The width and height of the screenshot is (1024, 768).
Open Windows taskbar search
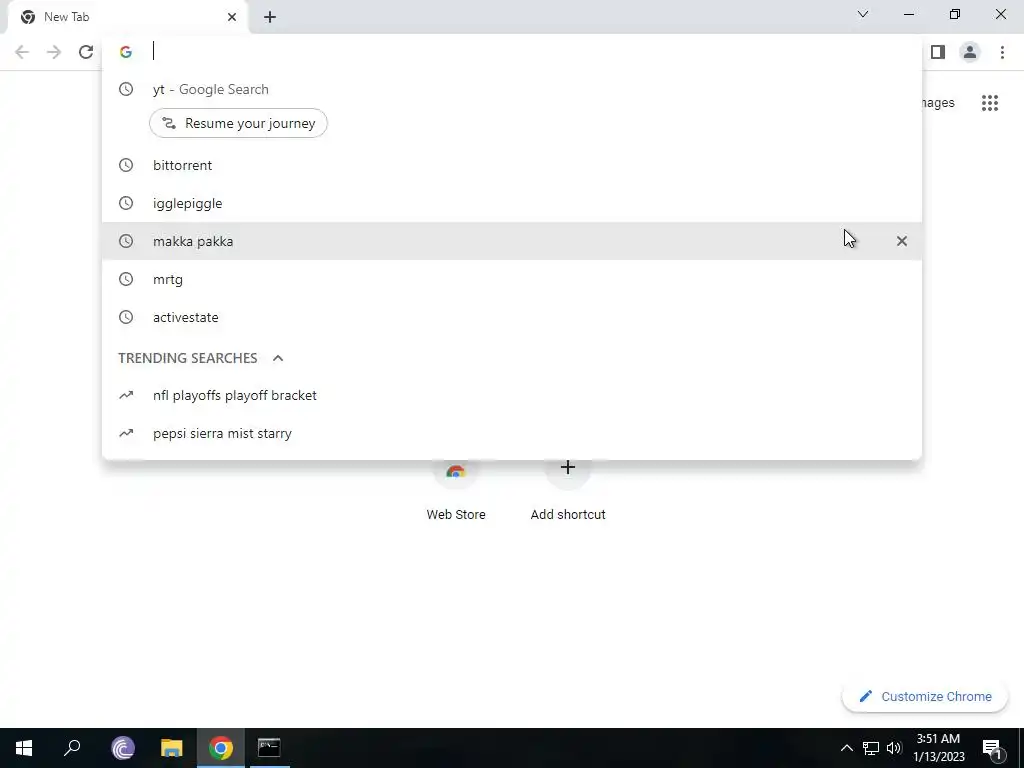tap(72, 748)
